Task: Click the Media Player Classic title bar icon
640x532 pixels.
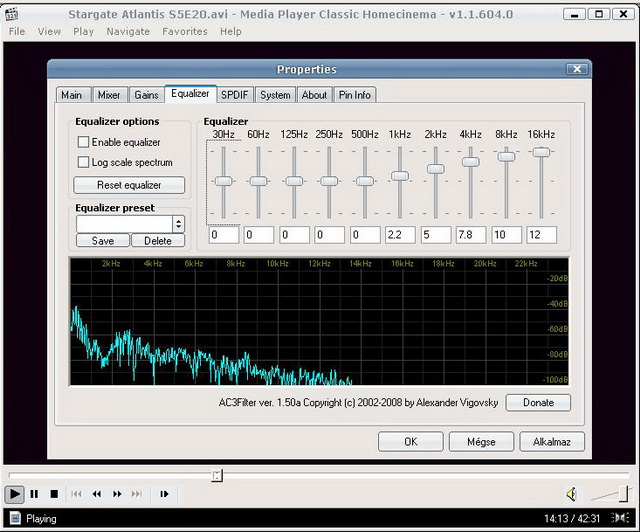Action: 12,14
